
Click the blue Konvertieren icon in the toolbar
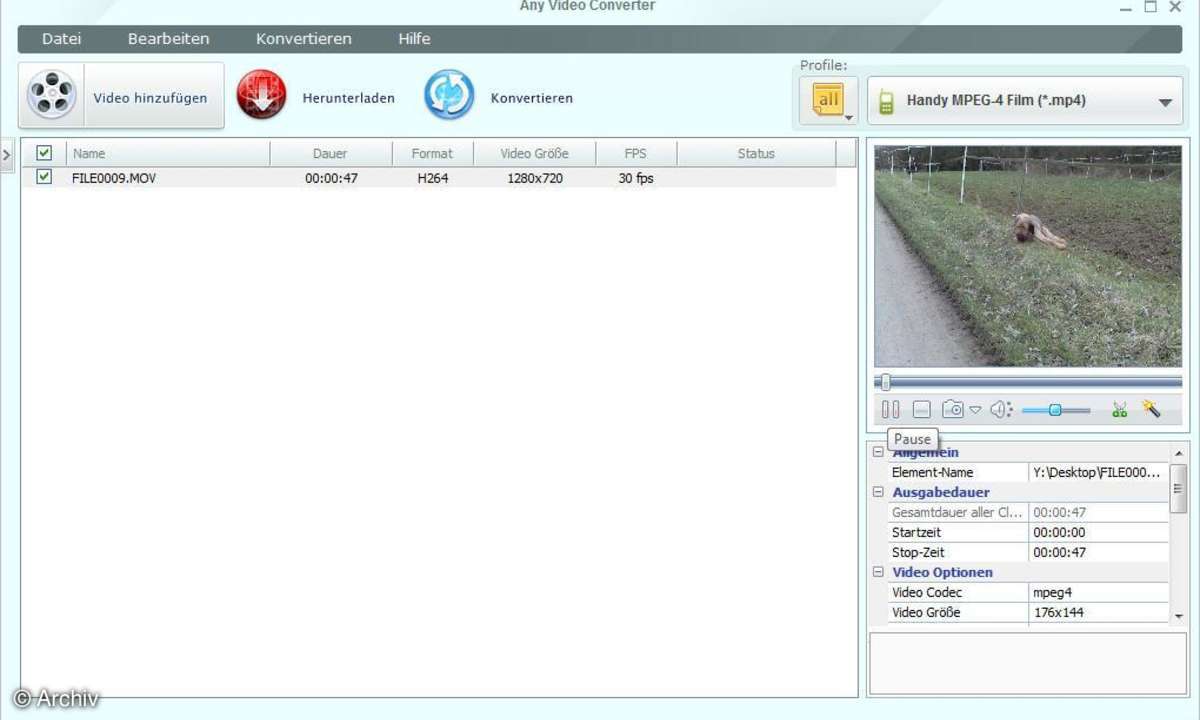tap(449, 96)
